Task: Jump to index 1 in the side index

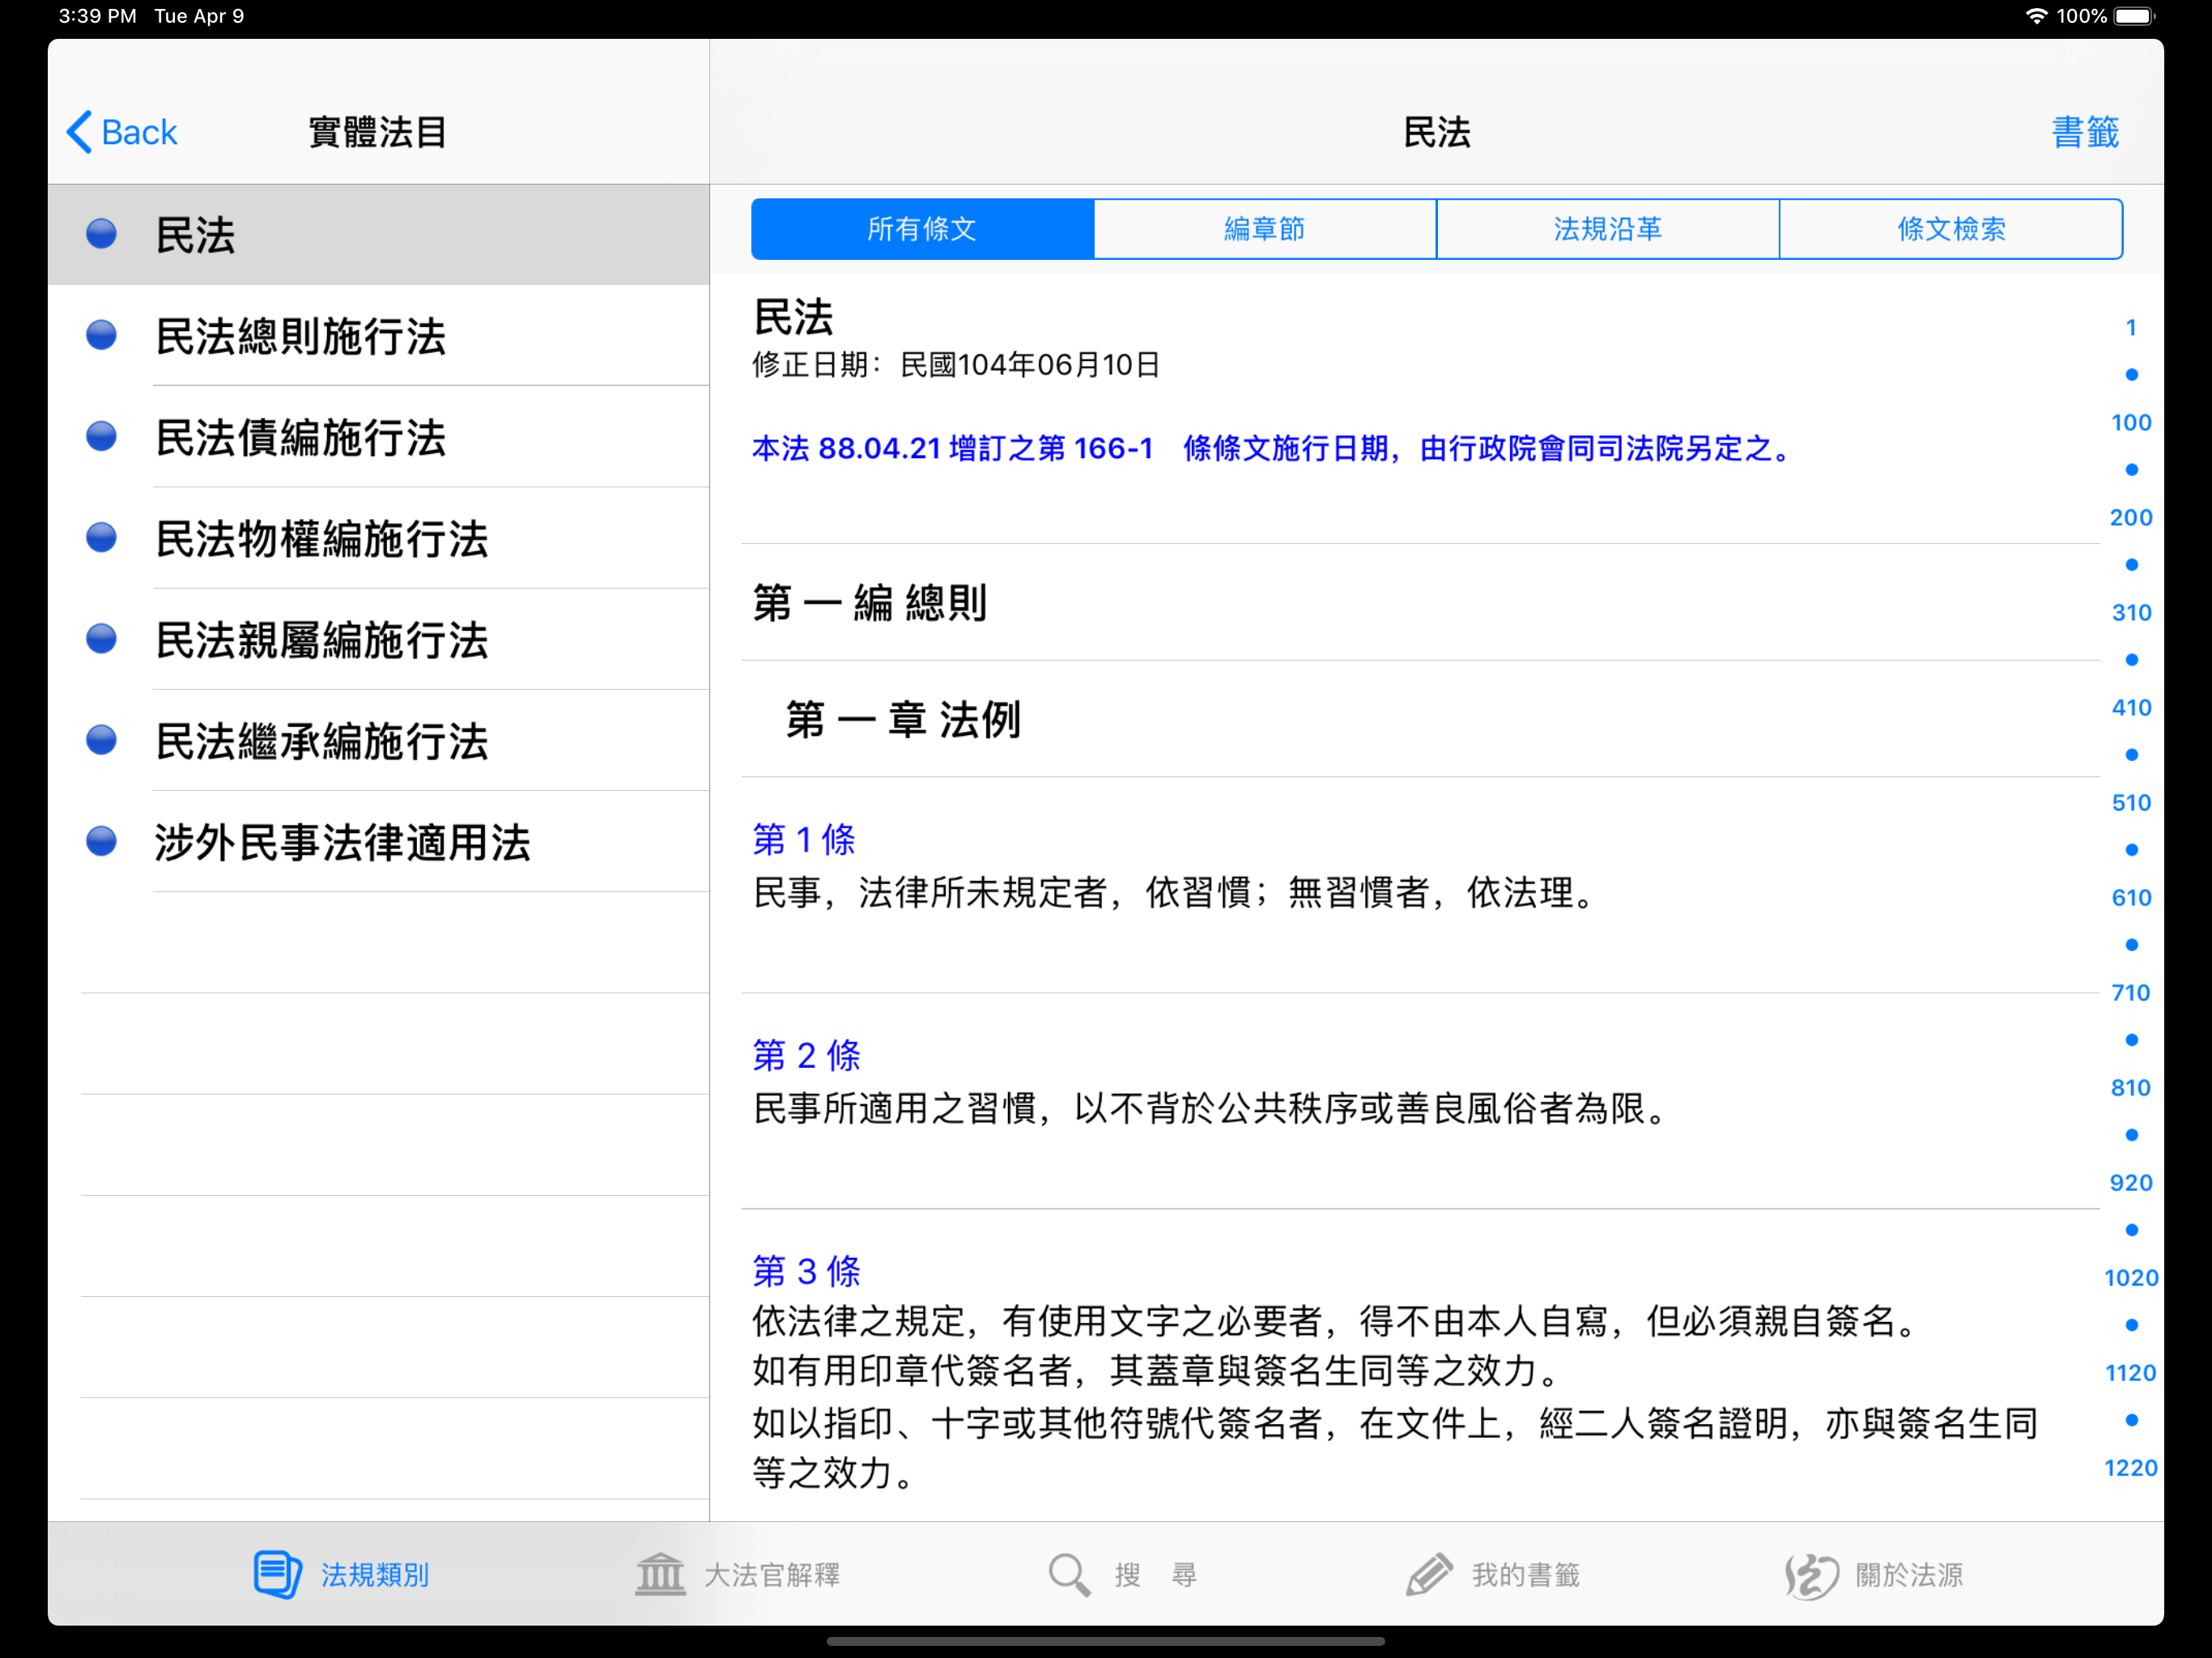Action: pyautogui.click(x=2131, y=327)
